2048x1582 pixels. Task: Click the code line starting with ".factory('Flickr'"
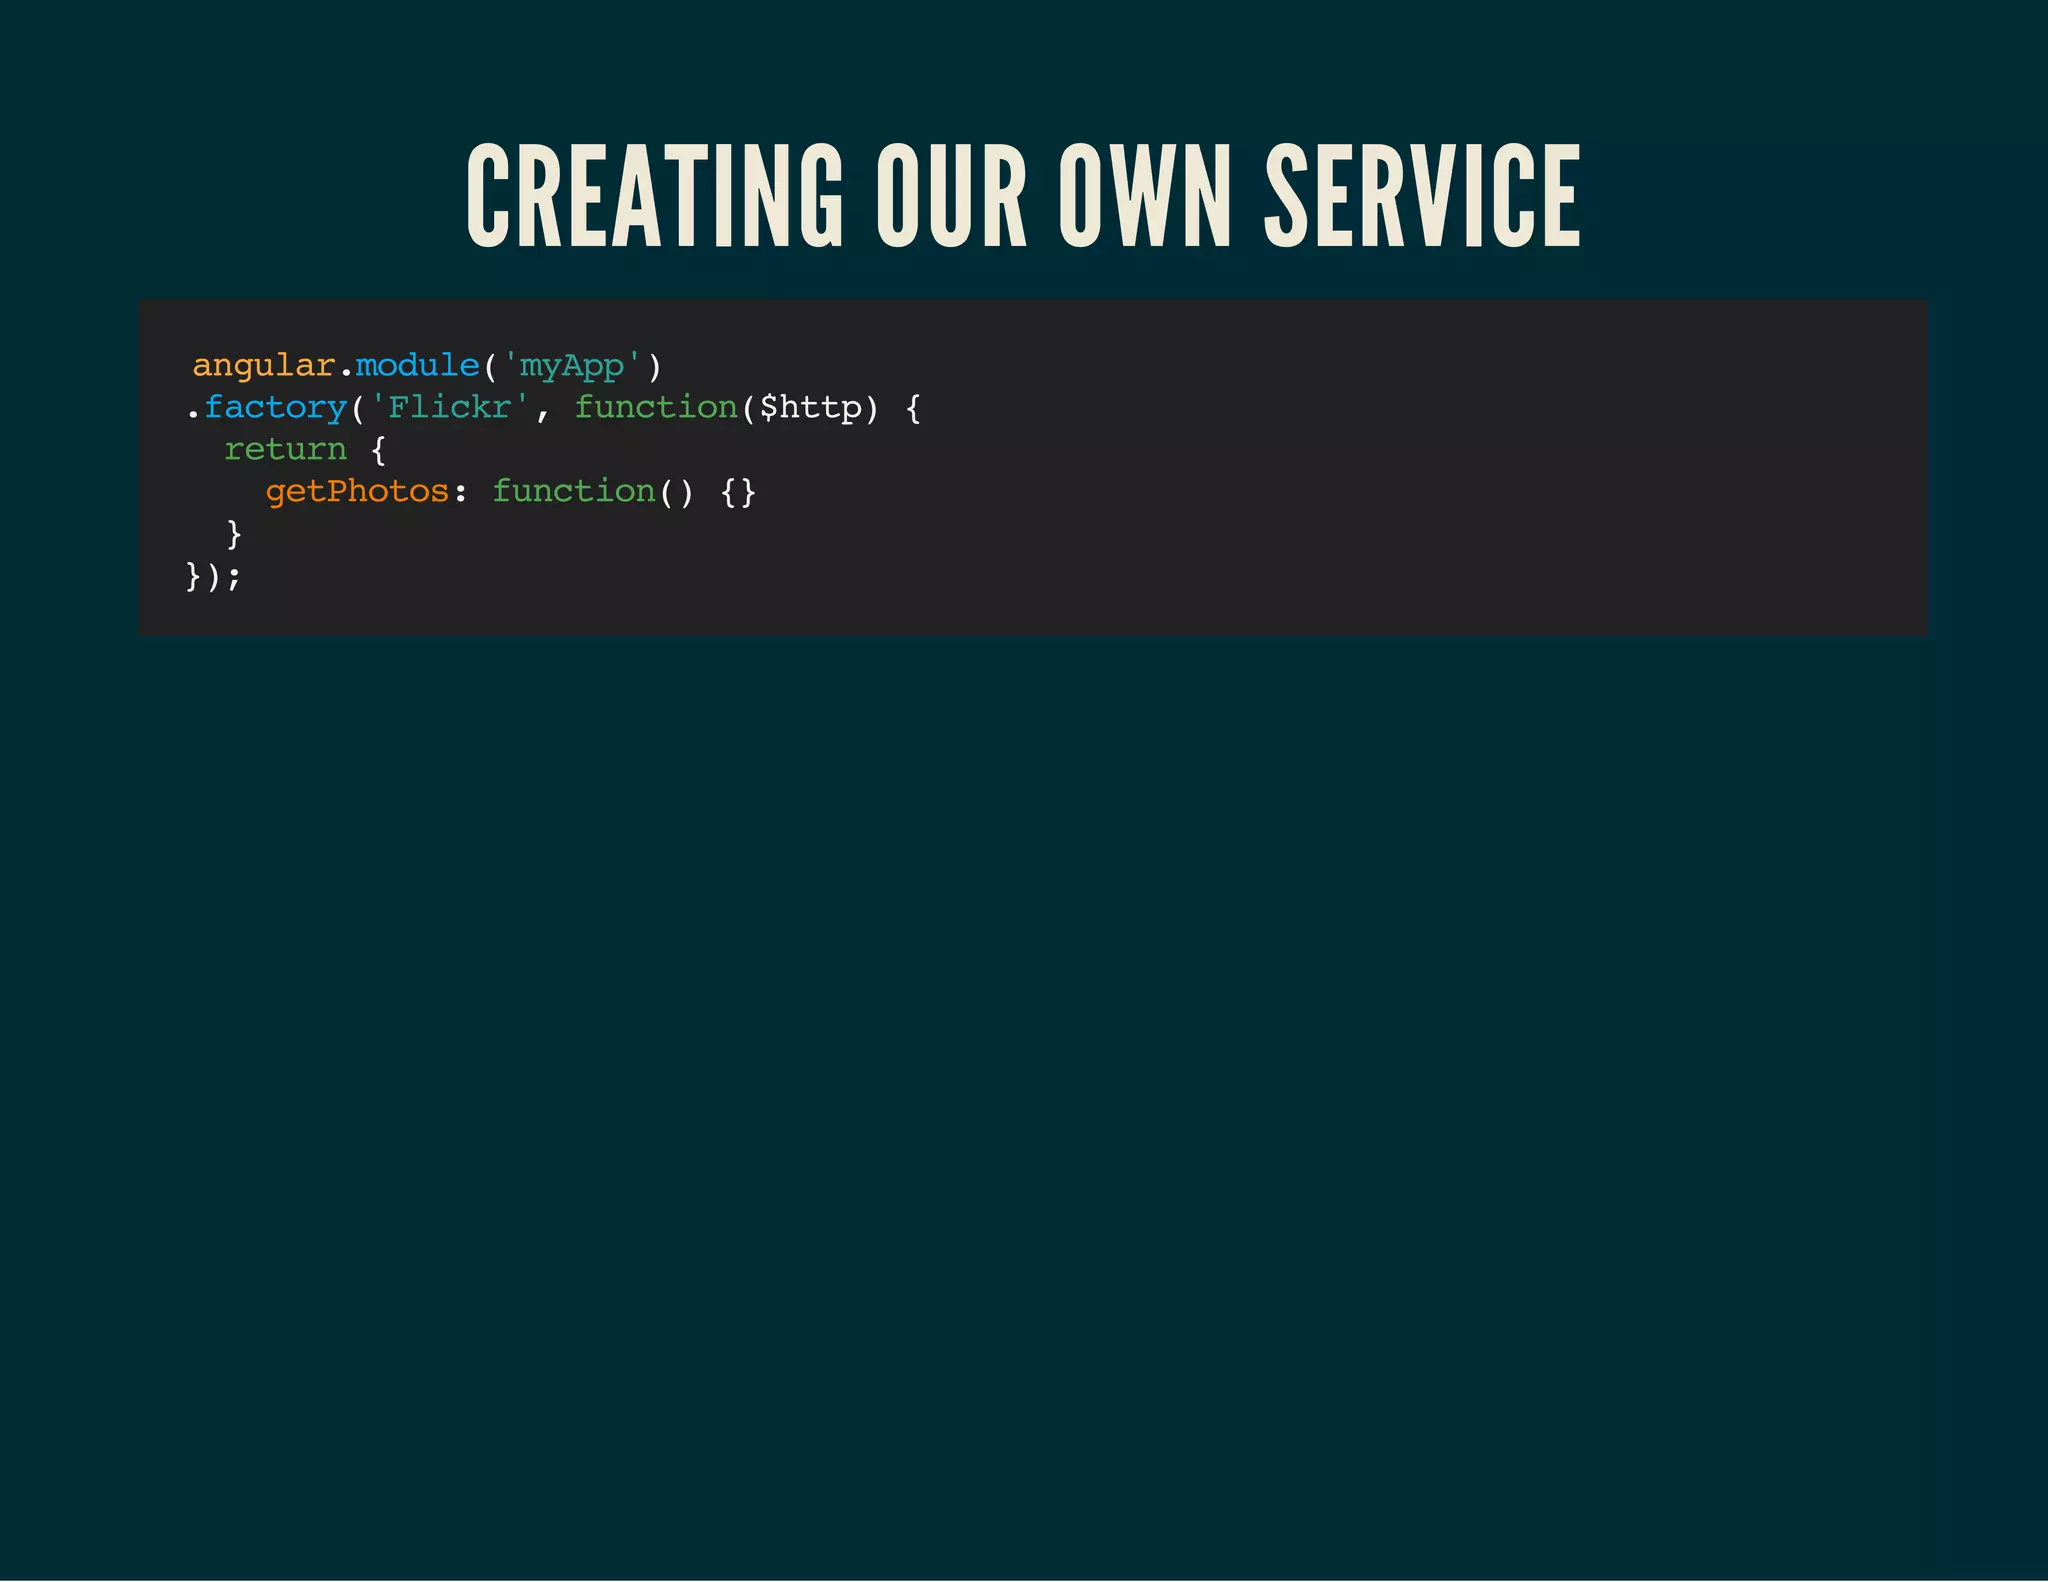coord(554,408)
